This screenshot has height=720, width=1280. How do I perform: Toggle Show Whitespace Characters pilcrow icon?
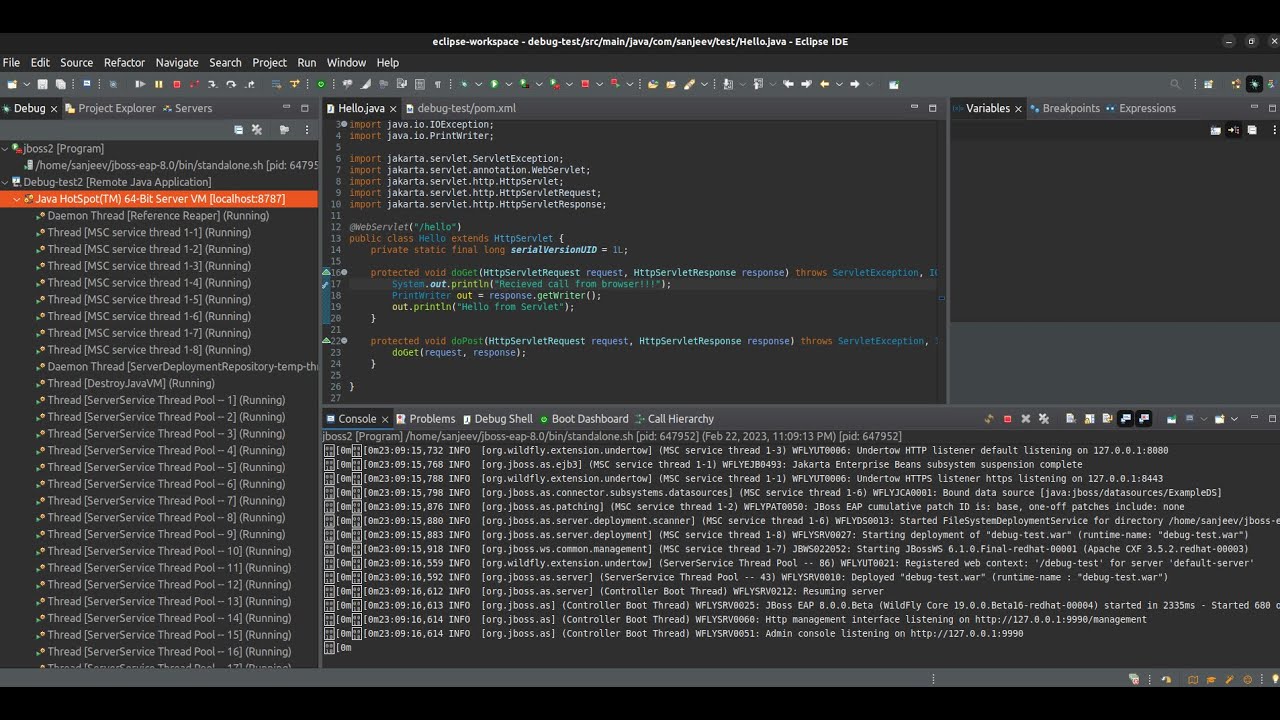tap(437, 84)
